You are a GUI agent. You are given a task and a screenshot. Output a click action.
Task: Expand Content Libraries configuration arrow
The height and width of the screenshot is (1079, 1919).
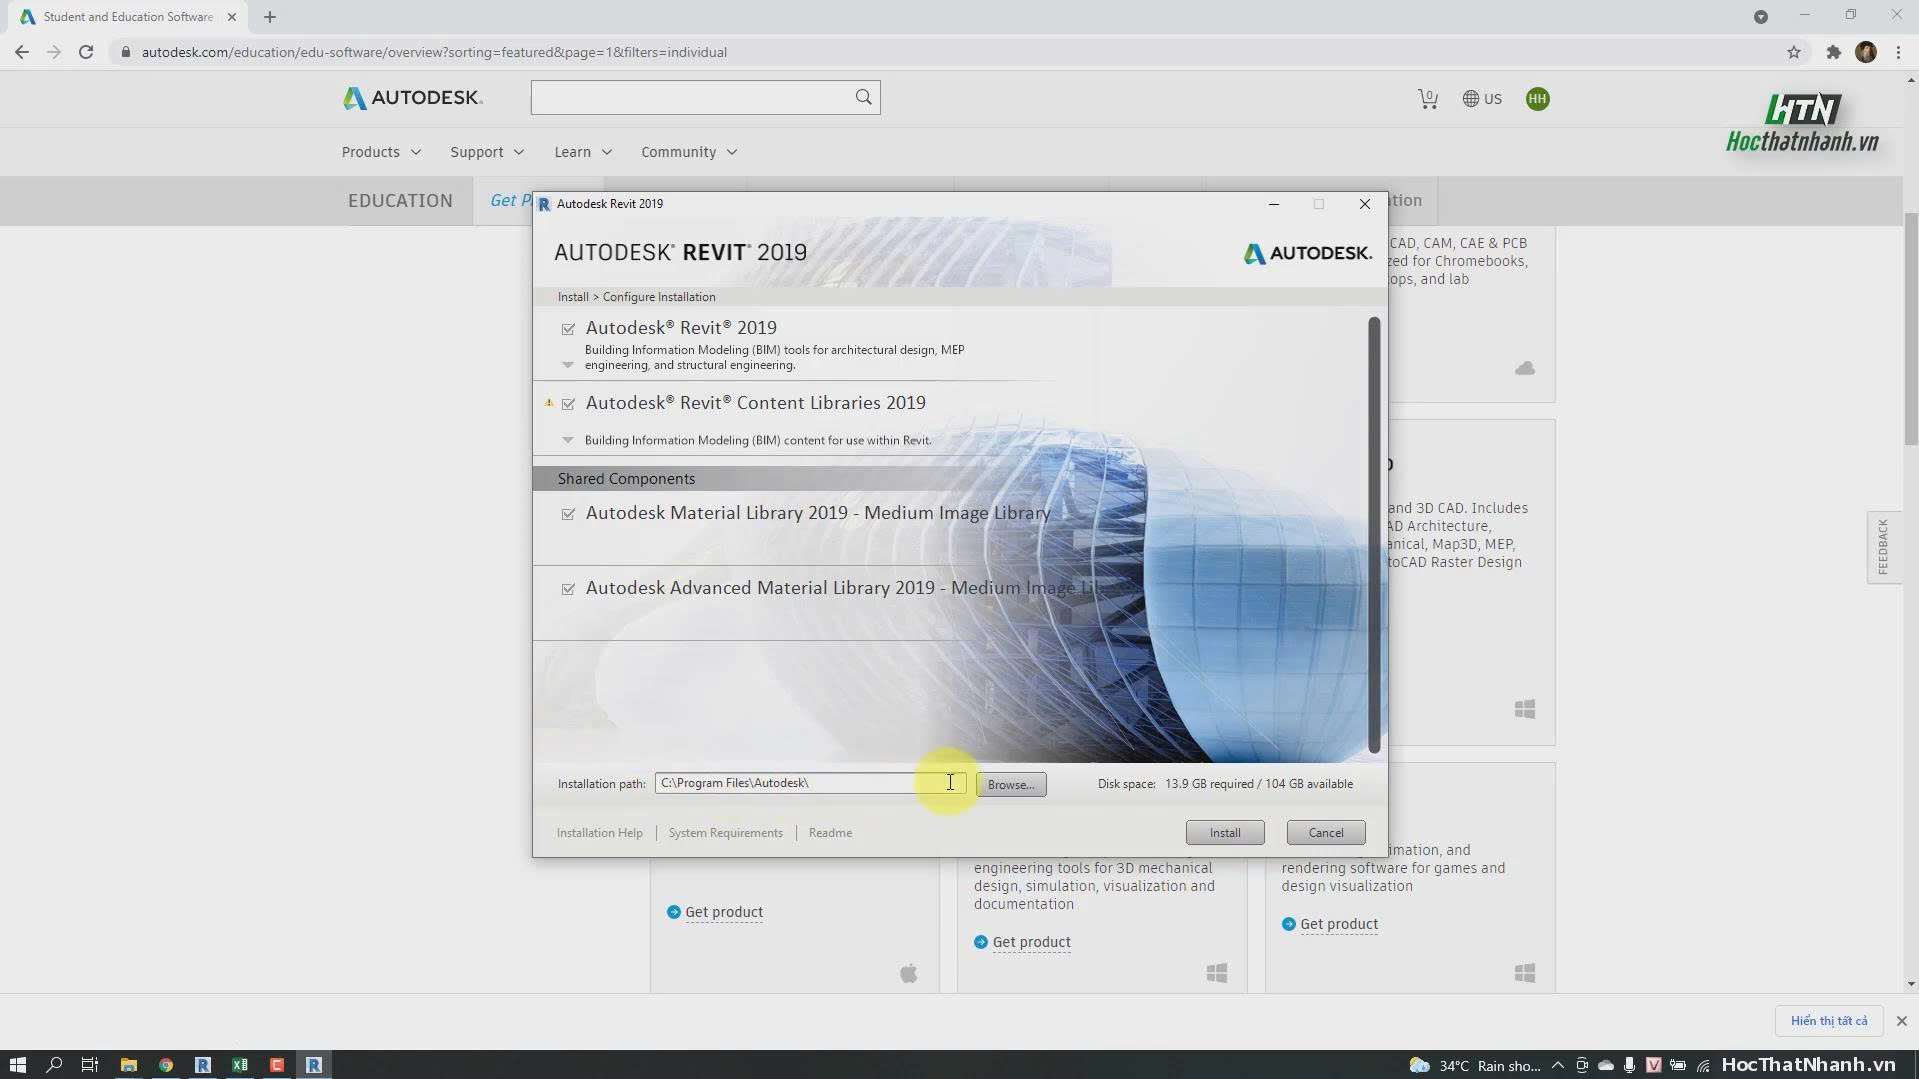[568, 440]
